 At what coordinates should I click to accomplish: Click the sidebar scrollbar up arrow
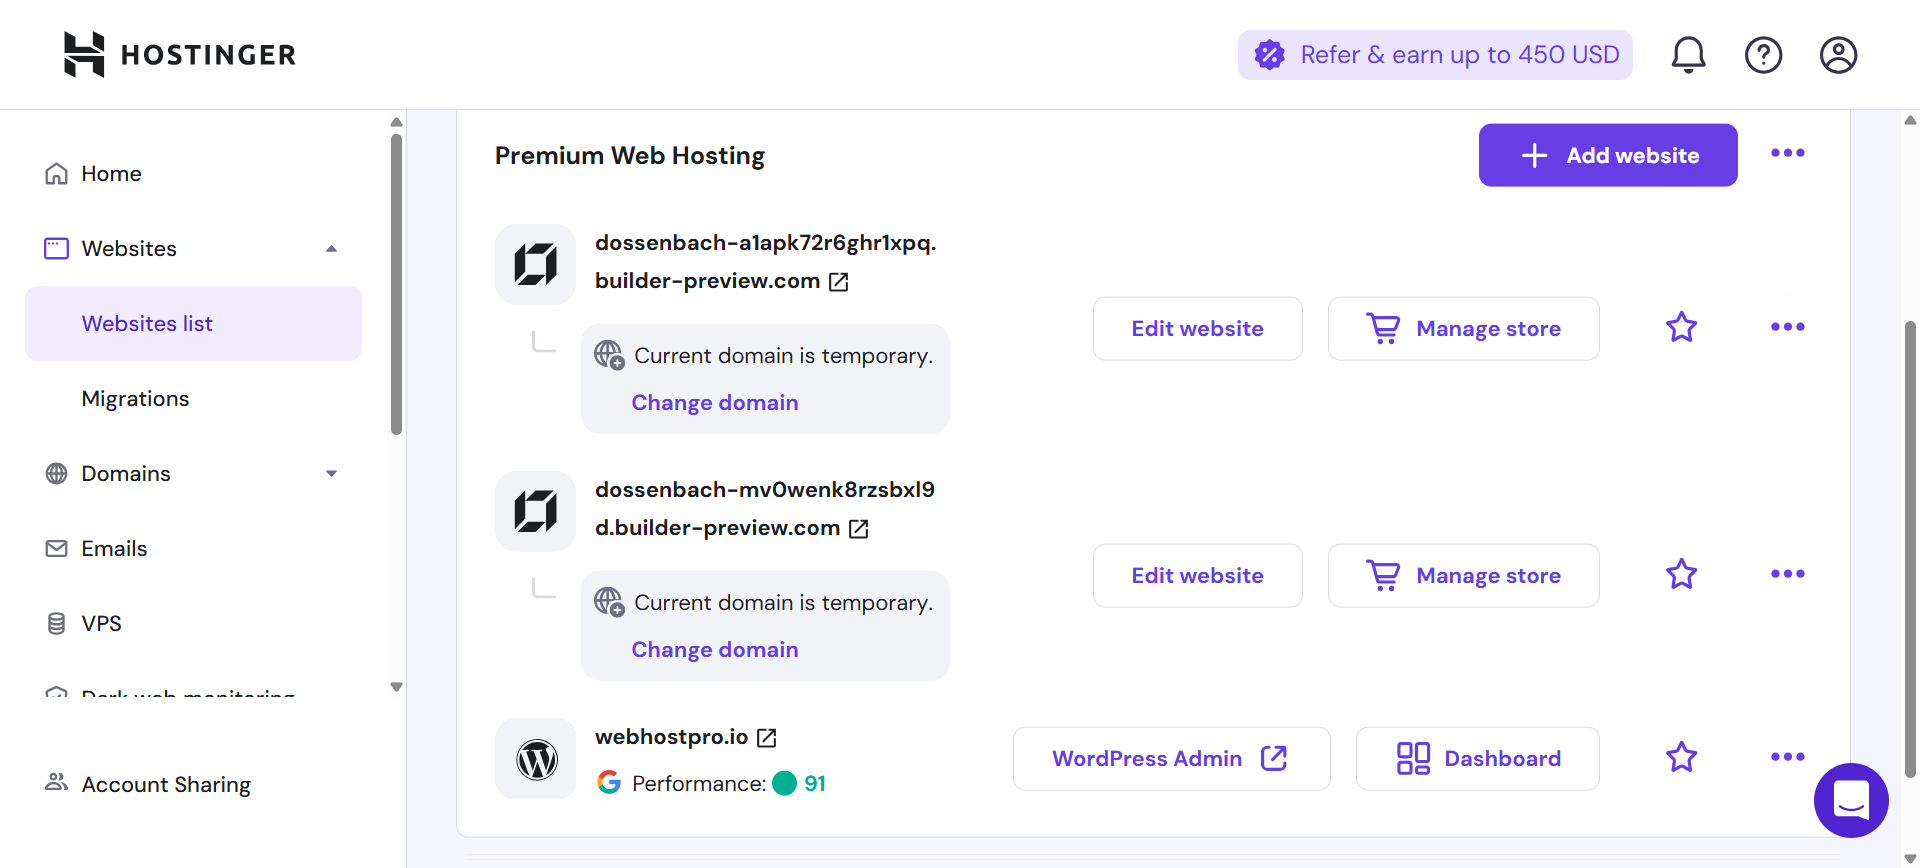(x=396, y=122)
